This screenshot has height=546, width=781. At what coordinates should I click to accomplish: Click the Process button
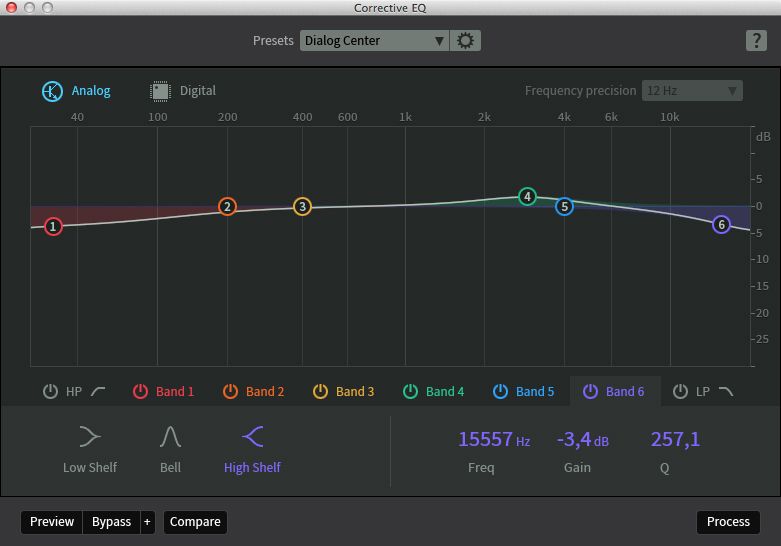tap(728, 522)
